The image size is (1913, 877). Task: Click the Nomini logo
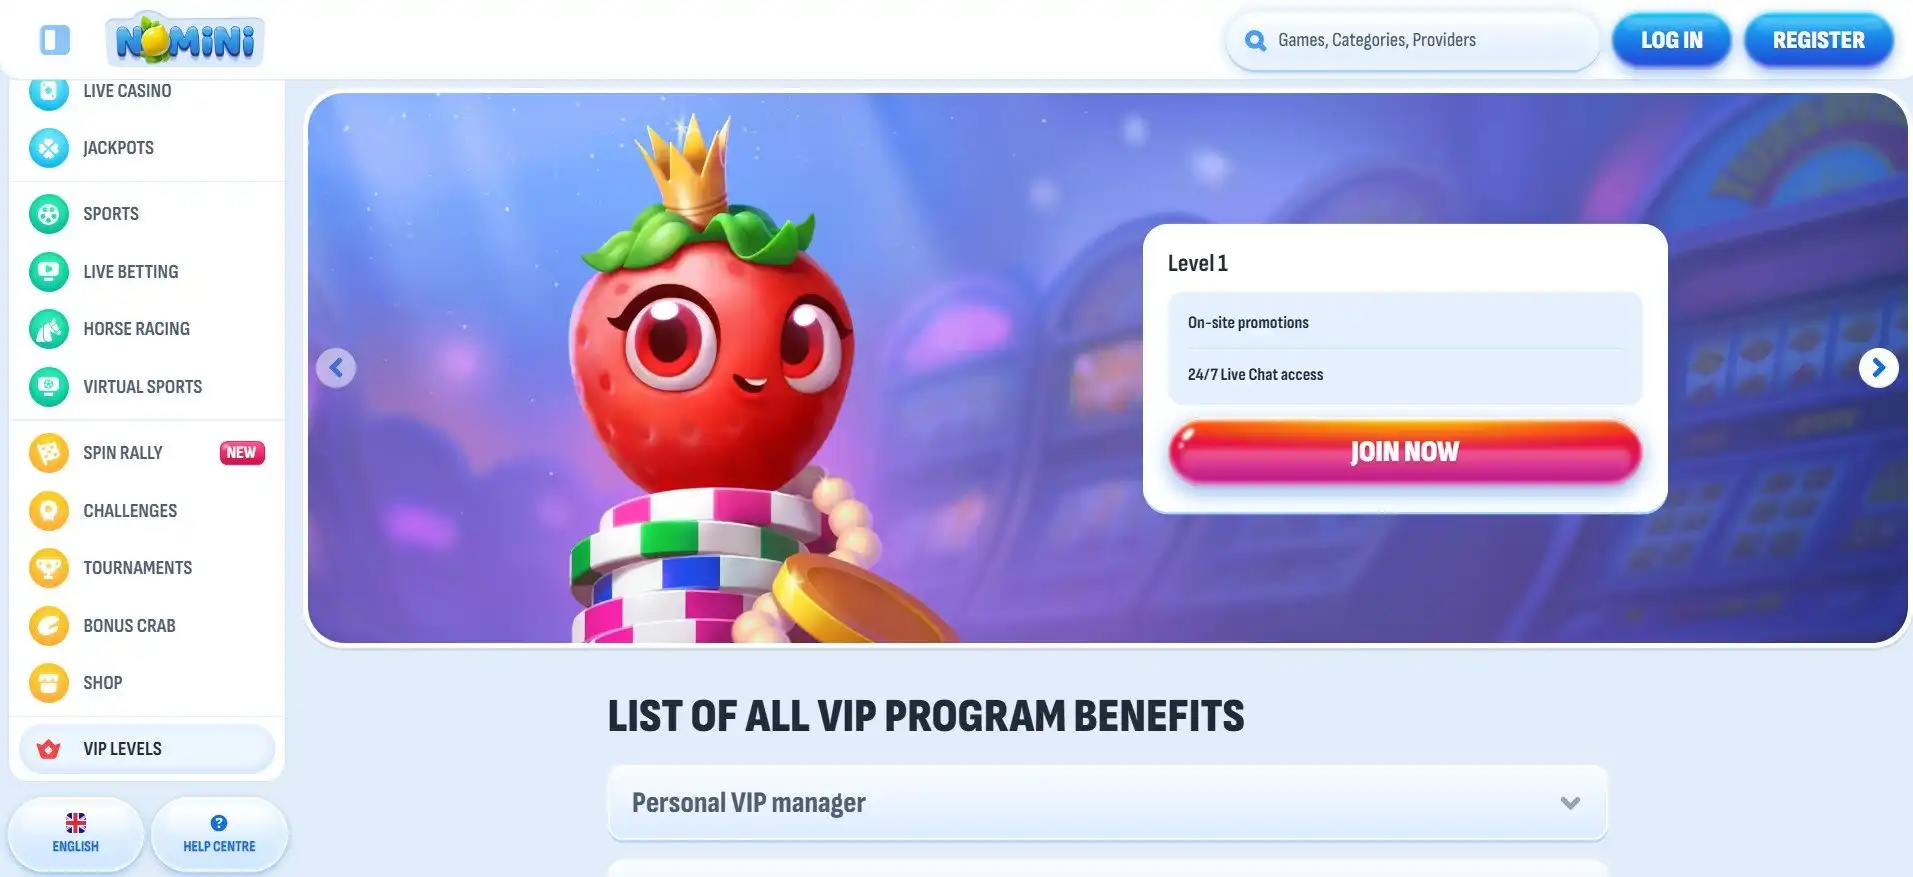point(185,40)
